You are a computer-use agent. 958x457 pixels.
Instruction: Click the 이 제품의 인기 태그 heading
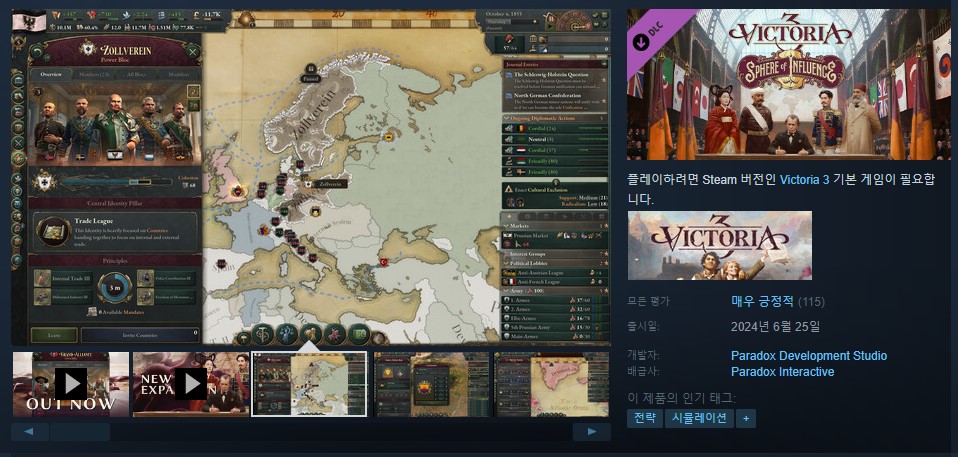[681, 398]
